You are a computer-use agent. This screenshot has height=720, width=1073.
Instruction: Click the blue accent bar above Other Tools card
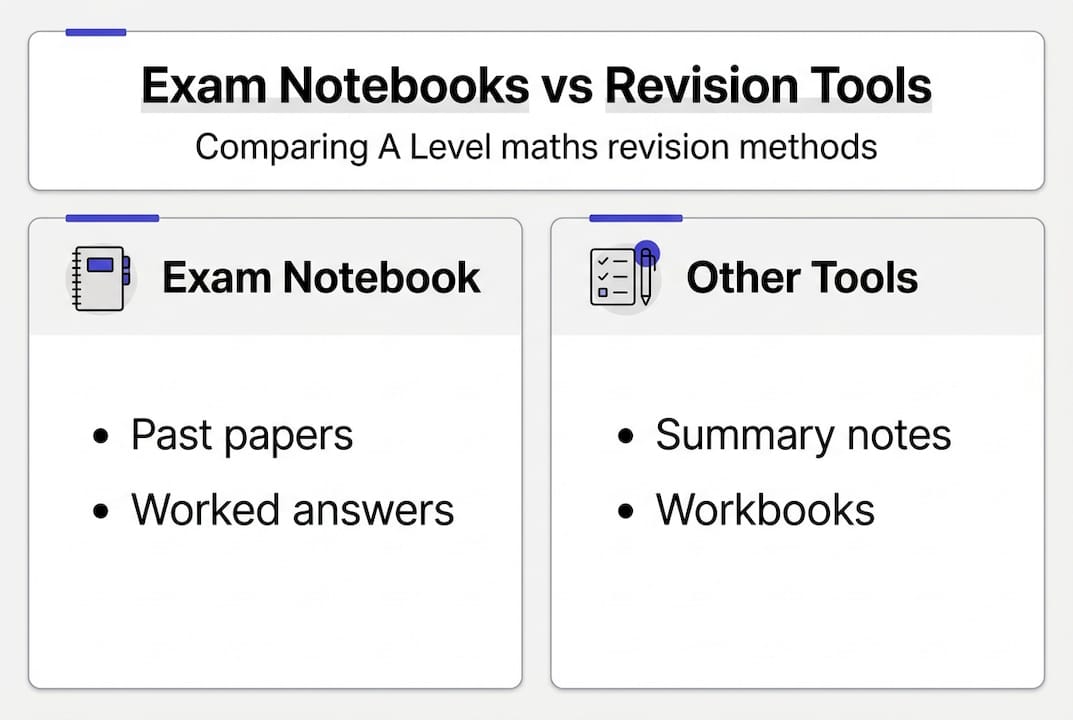tap(636, 218)
